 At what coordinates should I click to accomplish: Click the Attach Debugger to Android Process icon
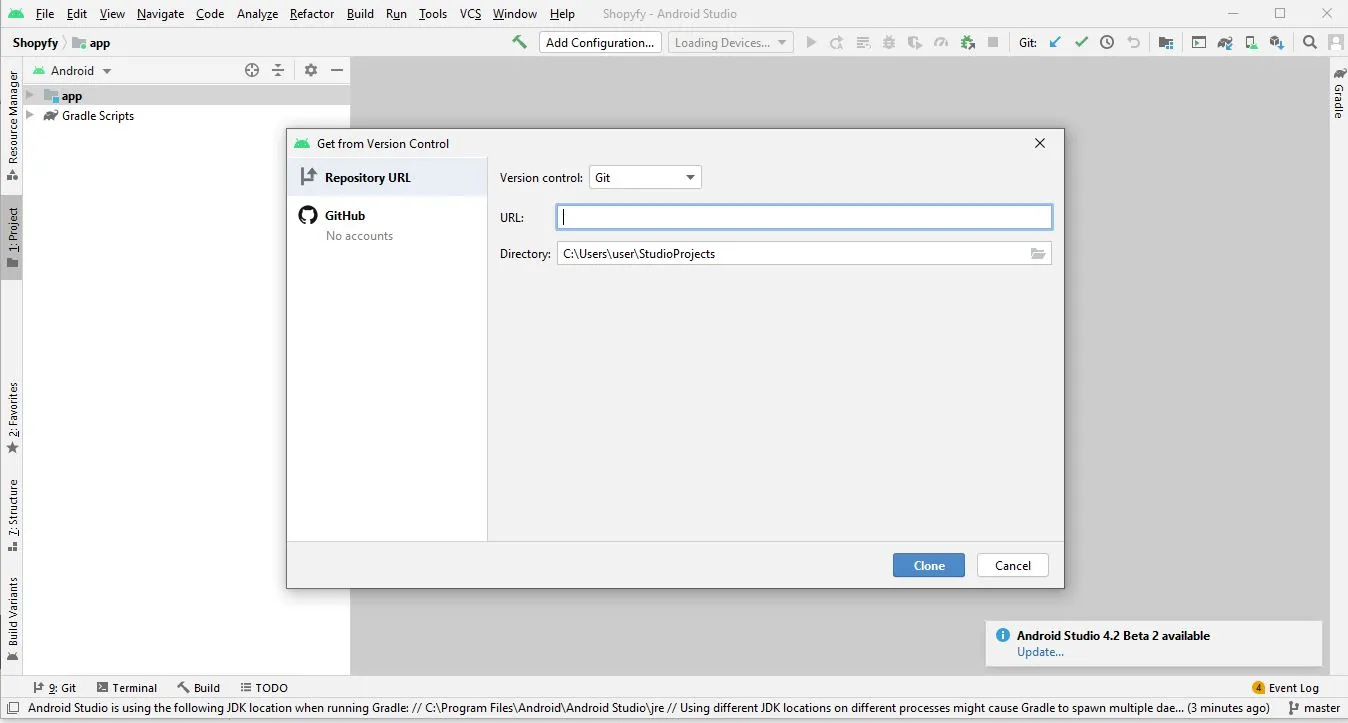[967, 42]
